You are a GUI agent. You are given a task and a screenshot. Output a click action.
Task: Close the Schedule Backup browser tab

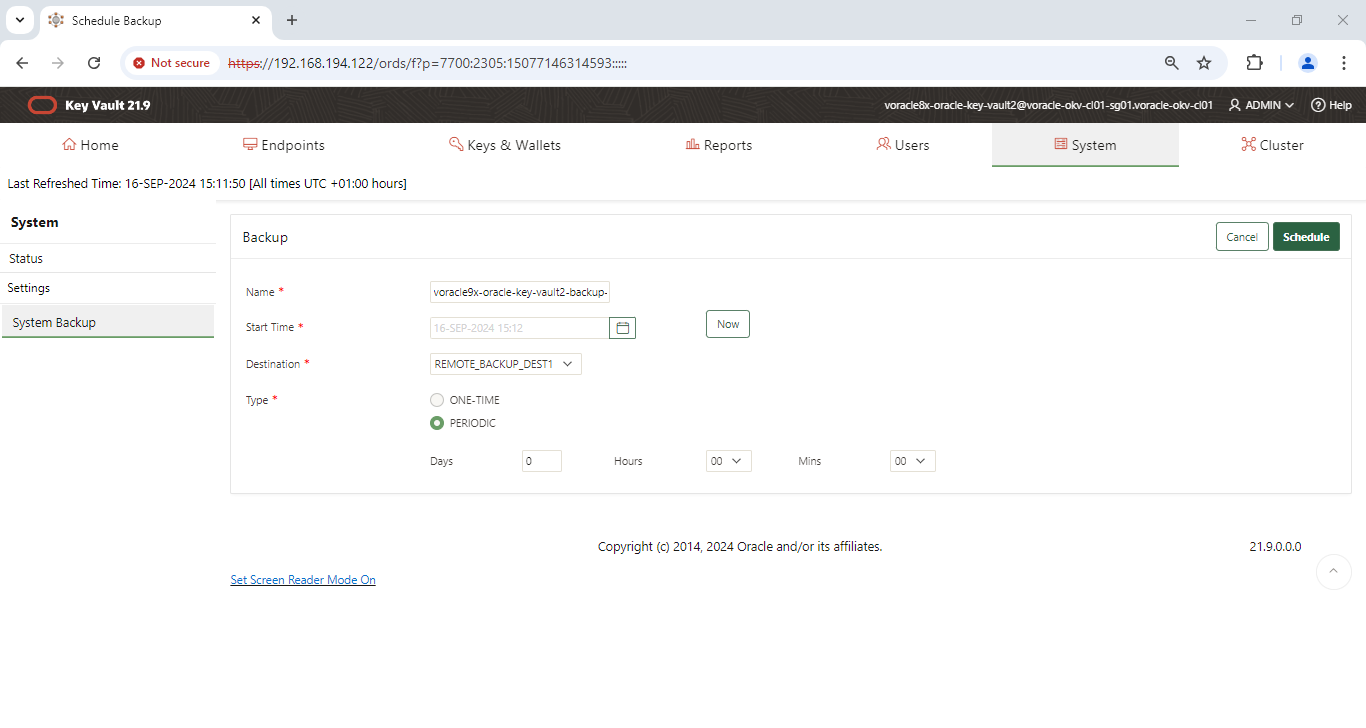pyautogui.click(x=256, y=20)
